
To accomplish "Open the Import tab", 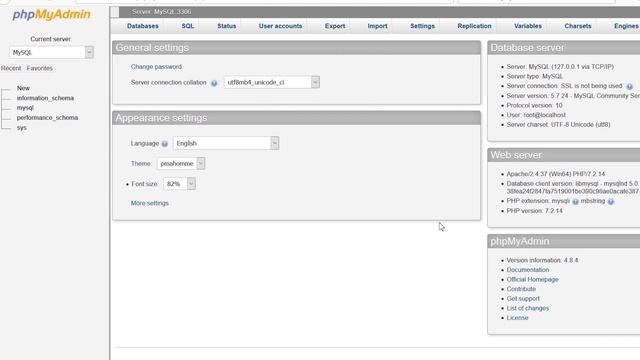I will 377,26.
